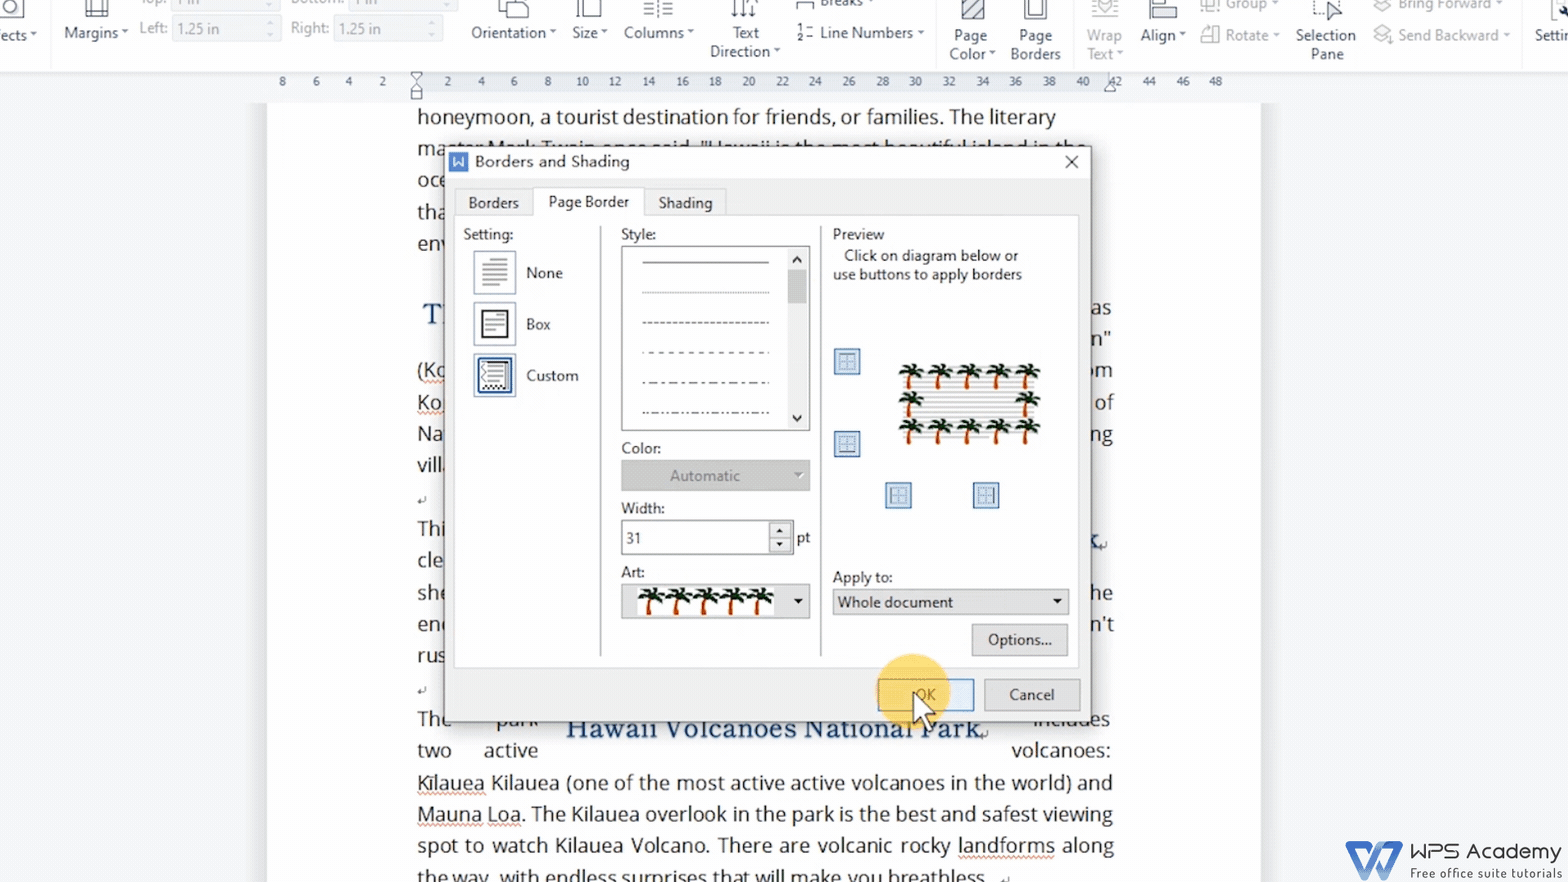Decrease border width with down arrow
Viewport: 1568px width, 882px height.
[x=780, y=545]
